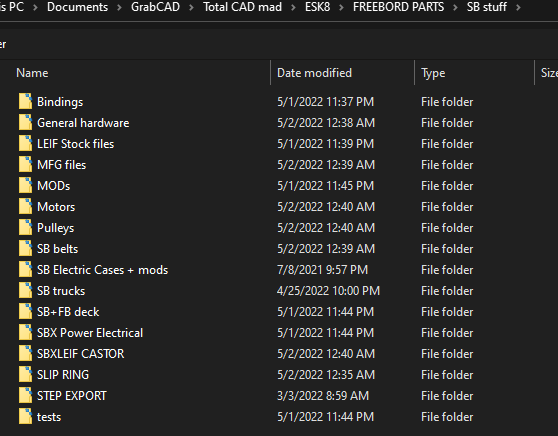The width and height of the screenshot is (558, 436).
Task: Go to FREEBORD PARTS breadcrumb
Action: pyautogui.click(x=398, y=7)
